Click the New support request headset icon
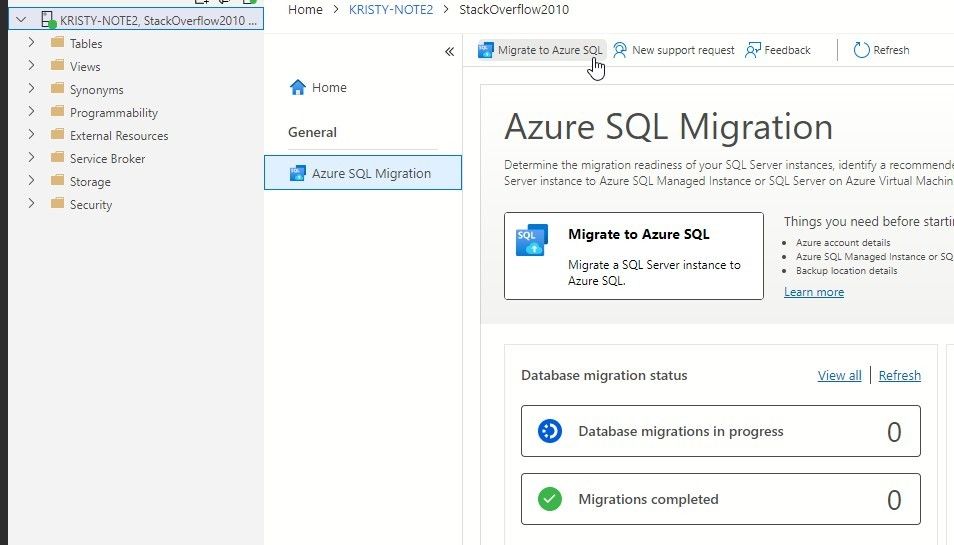This screenshot has height=545, width=954. pos(619,50)
